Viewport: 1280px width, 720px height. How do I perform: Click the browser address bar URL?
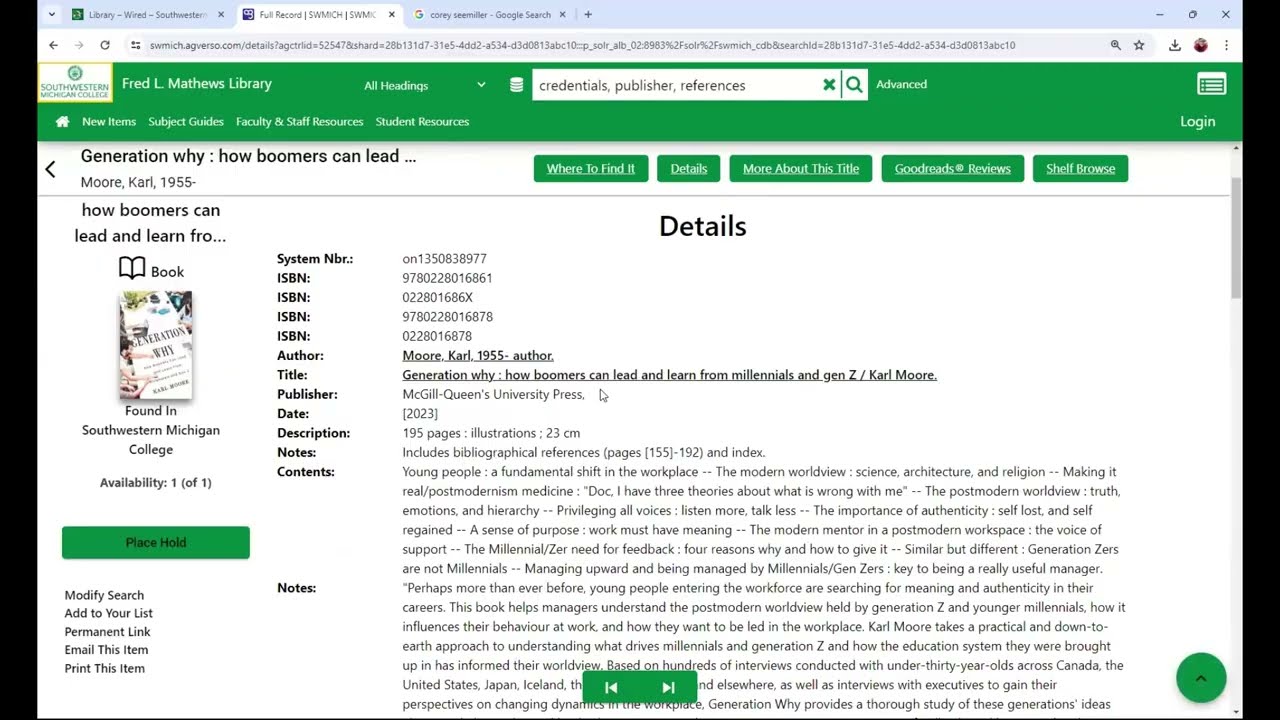[582, 45]
